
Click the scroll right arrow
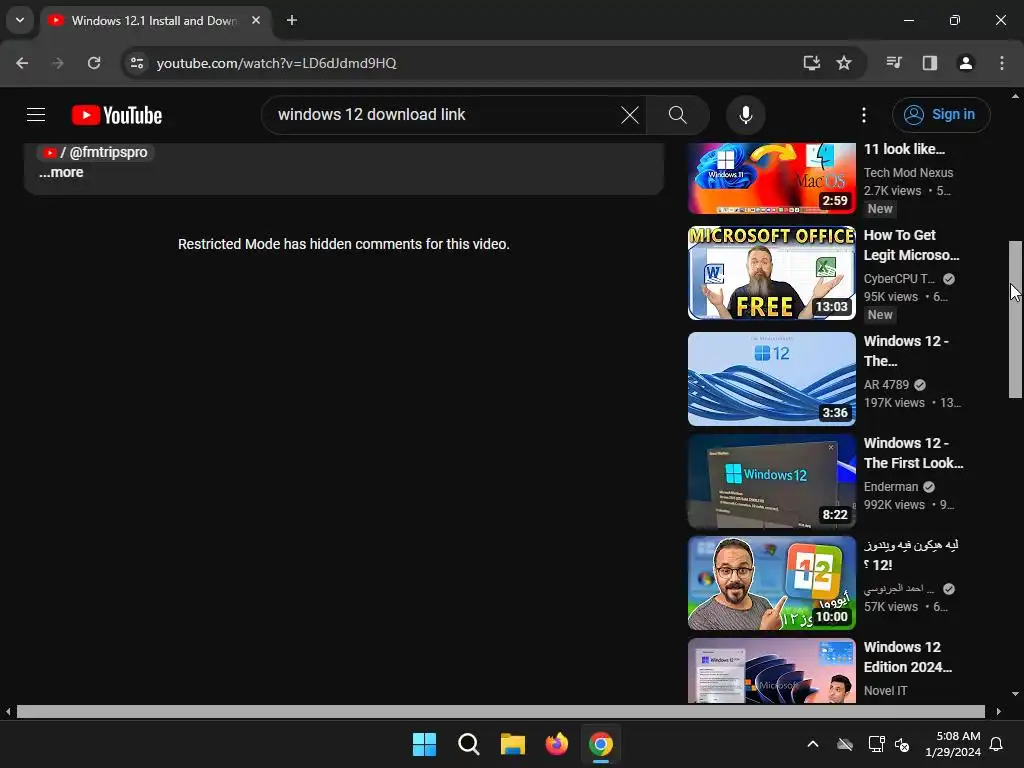pyautogui.click(x=999, y=711)
